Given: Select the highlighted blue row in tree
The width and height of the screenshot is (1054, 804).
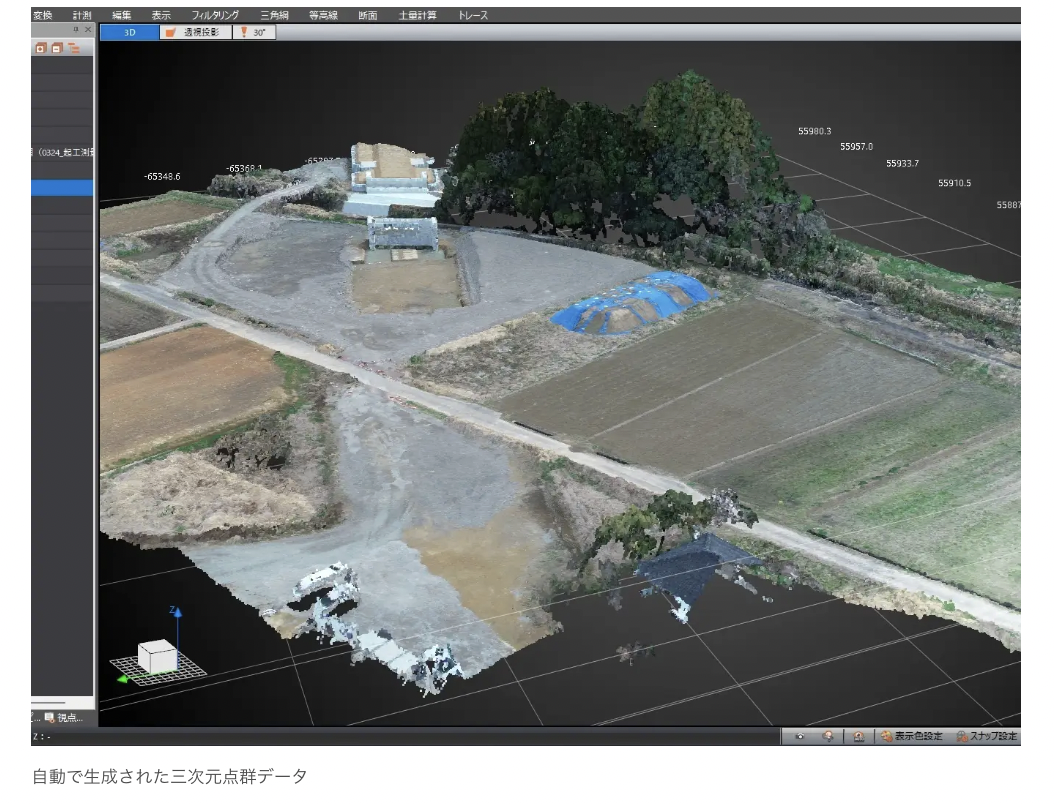Looking at the screenshot, I should pyautogui.click(x=62, y=188).
